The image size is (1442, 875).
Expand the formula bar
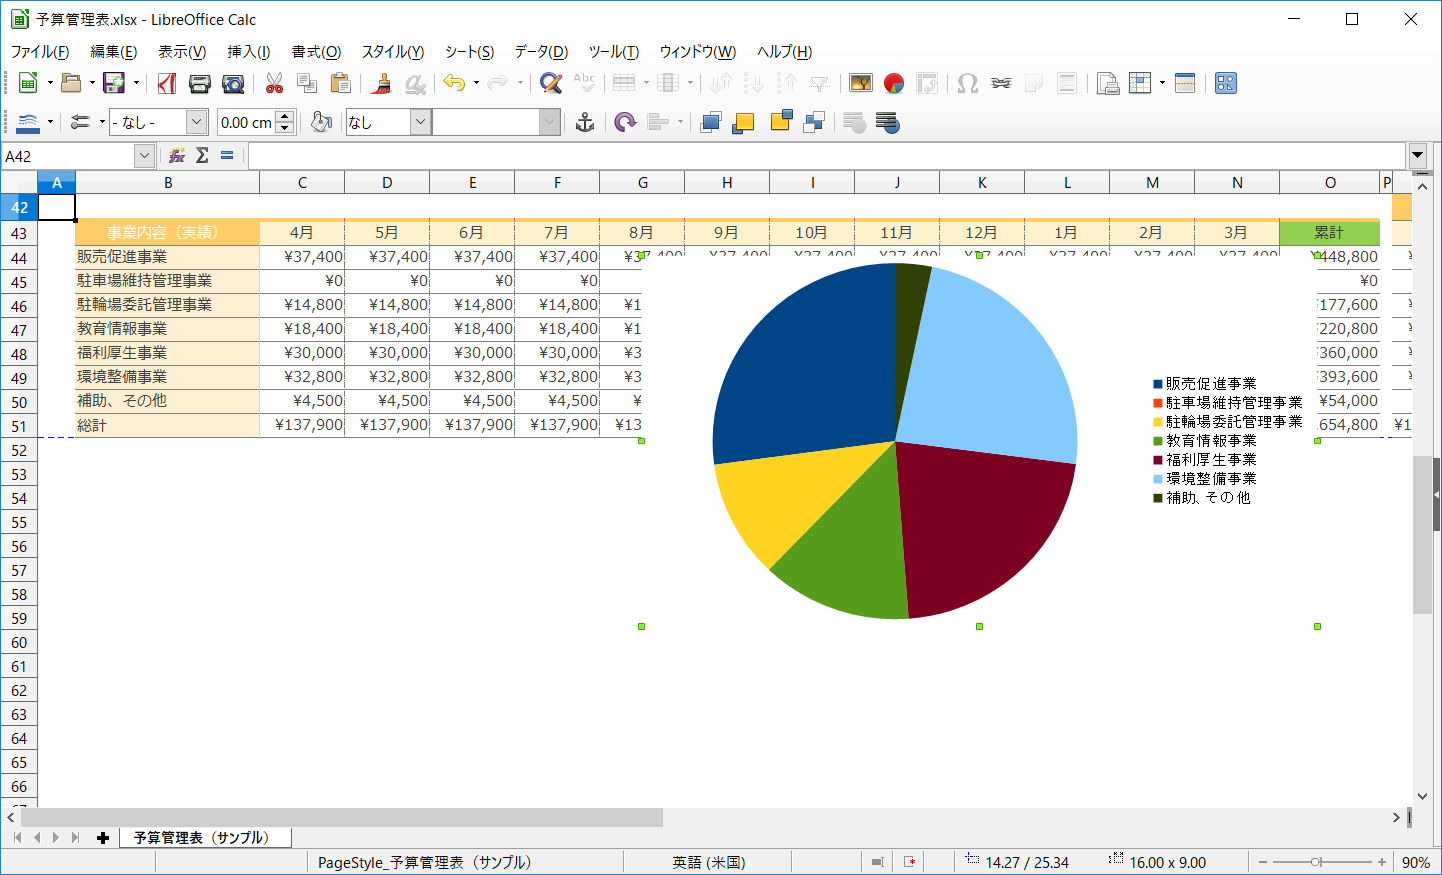coord(1417,156)
